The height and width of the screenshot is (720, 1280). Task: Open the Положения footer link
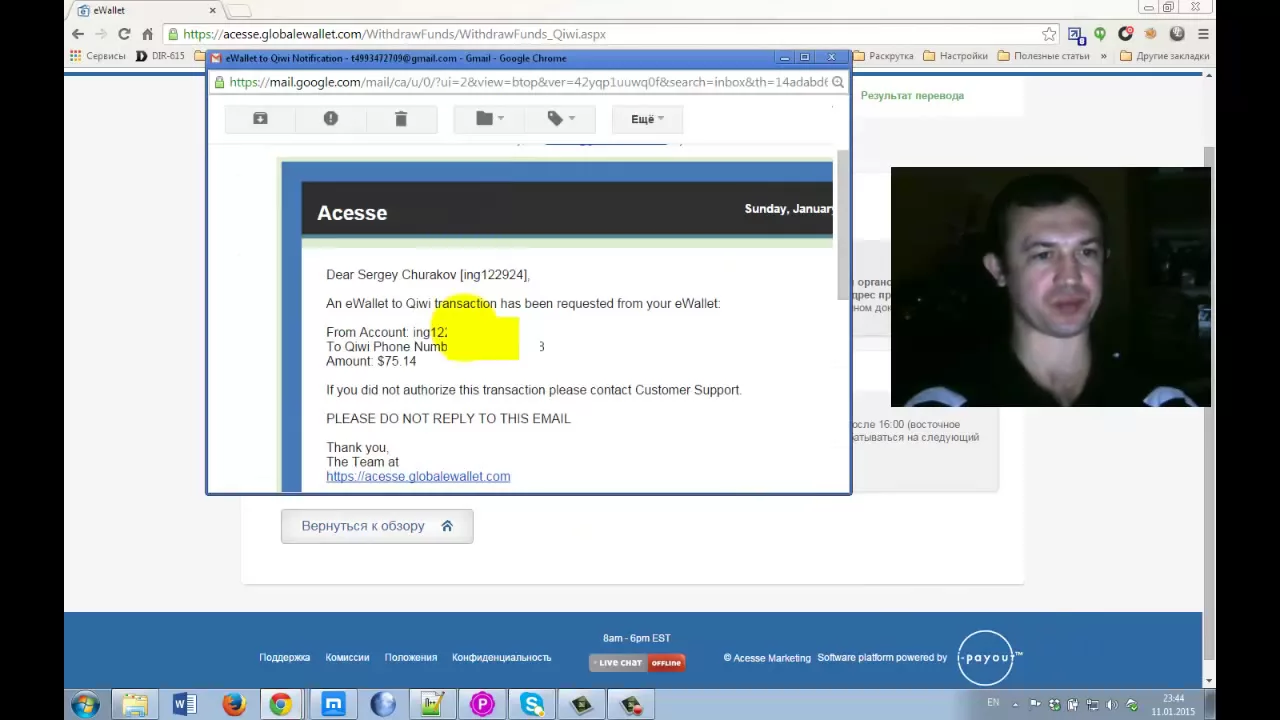pyautogui.click(x=411, y=658)
